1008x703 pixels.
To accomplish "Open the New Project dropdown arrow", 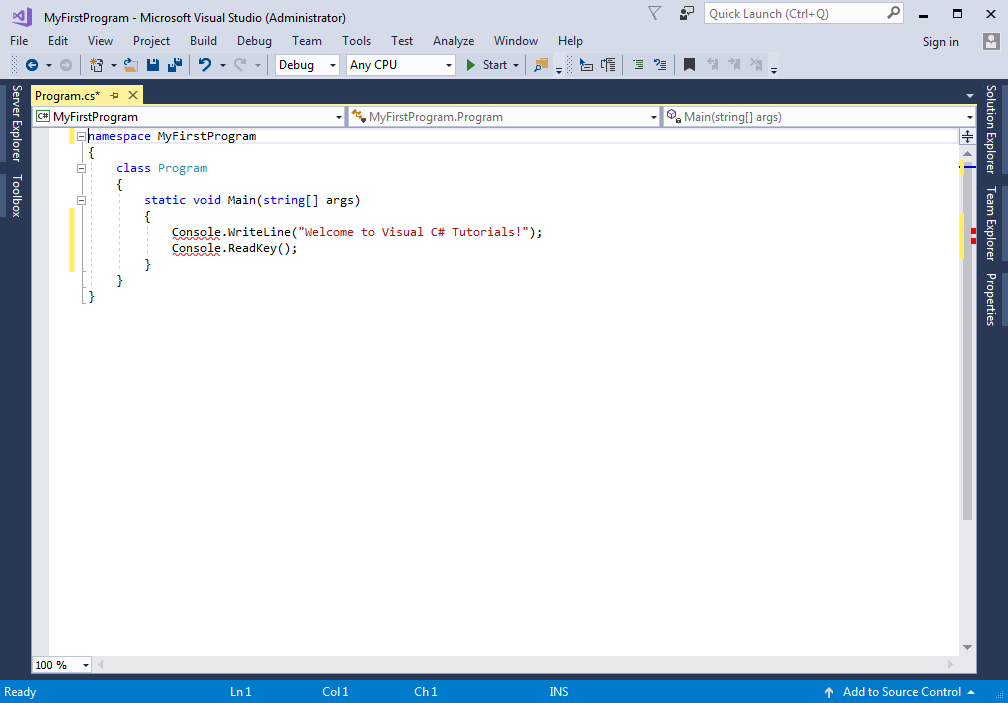I will click(x=113, y=66).
